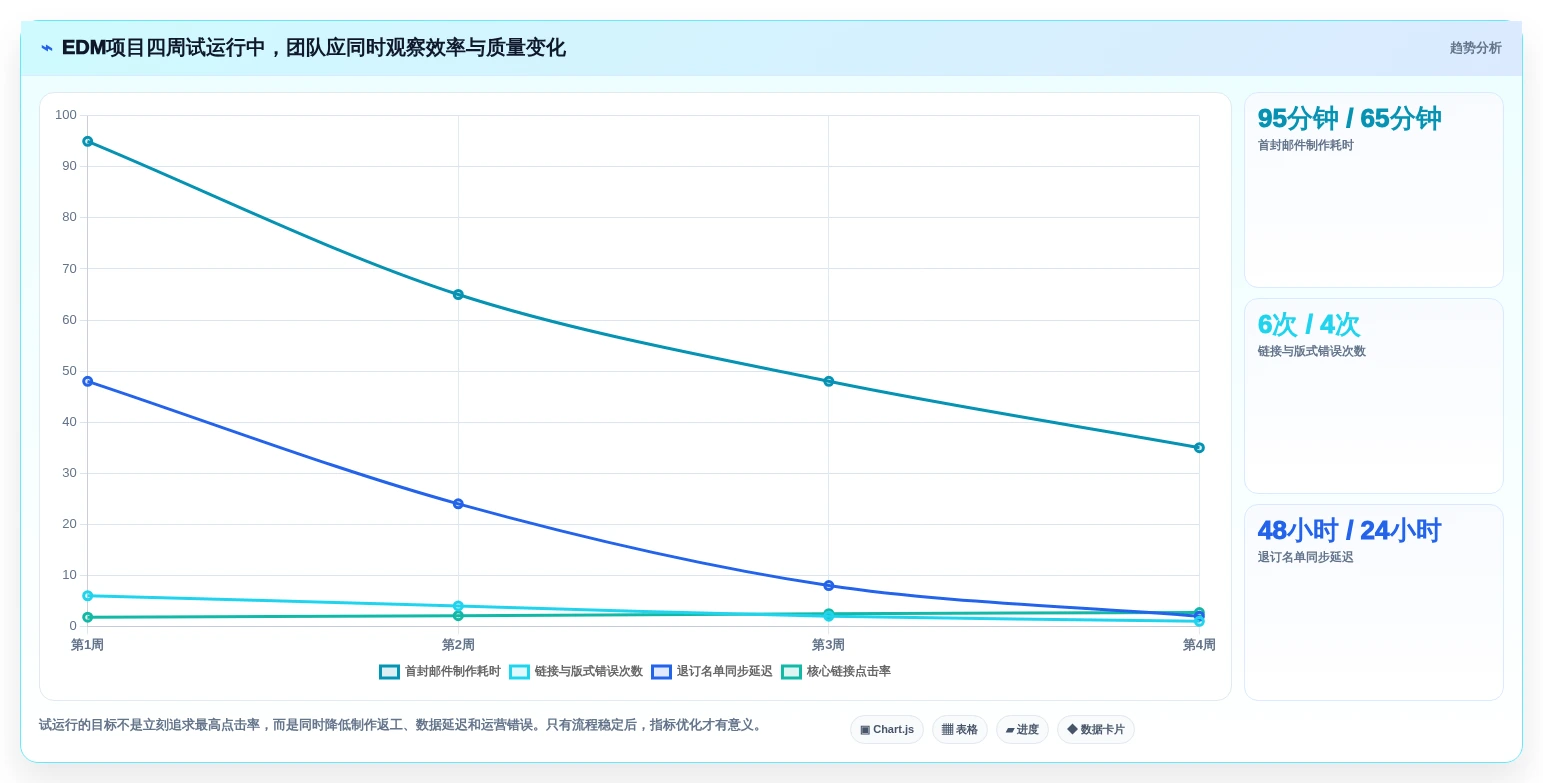Select the Chart.js tag button
This screenshot has height=783, width=1543.
click(x=887, y=730)
